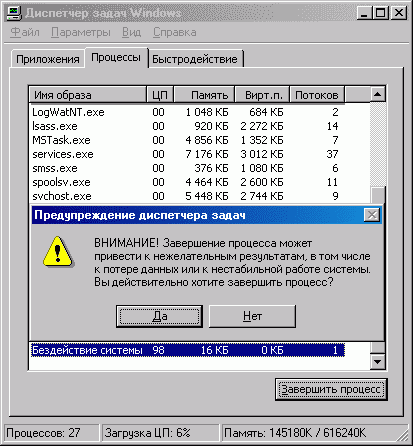This screenshot has height=446, width=413.
Task: Click the Загрузка ЦП: 6% status entry
Action: 160,433
